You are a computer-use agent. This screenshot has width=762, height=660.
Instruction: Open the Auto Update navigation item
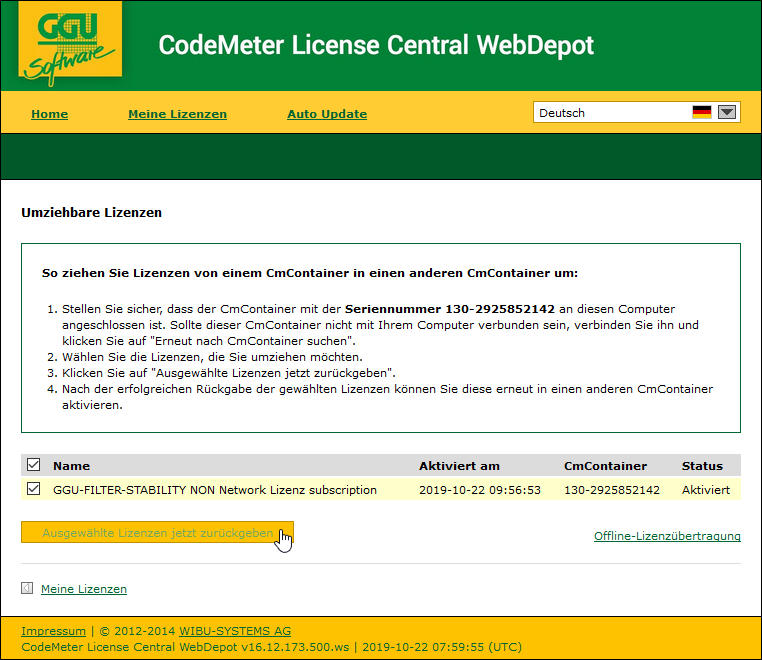coord(327,114)
